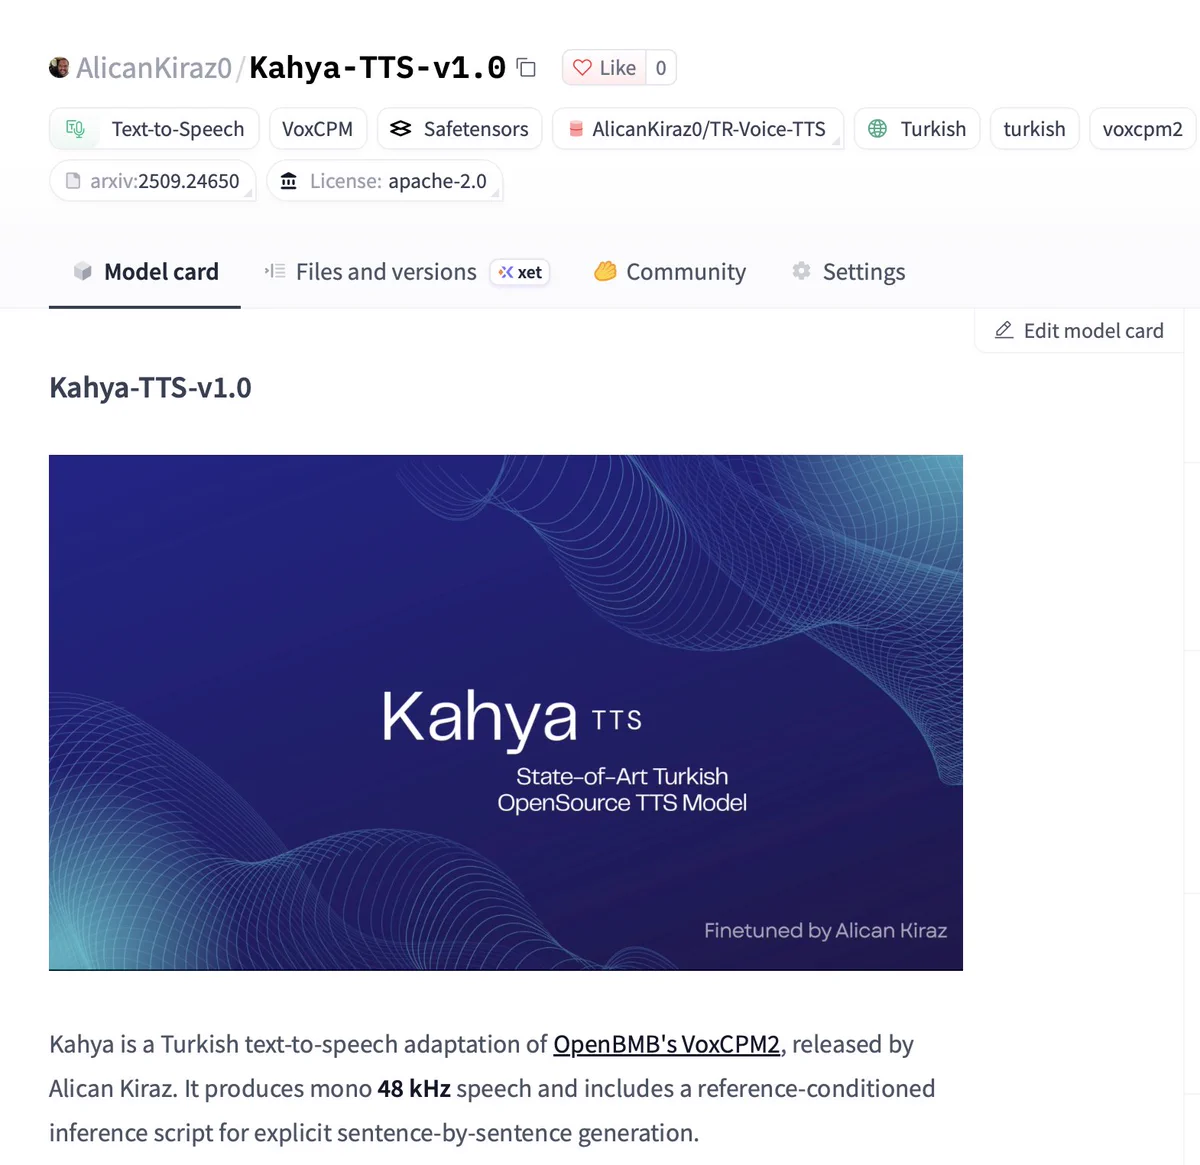Open the likes count showing 0
This screenshot has height=1165, width=1200.
click(x=661, y=68)
